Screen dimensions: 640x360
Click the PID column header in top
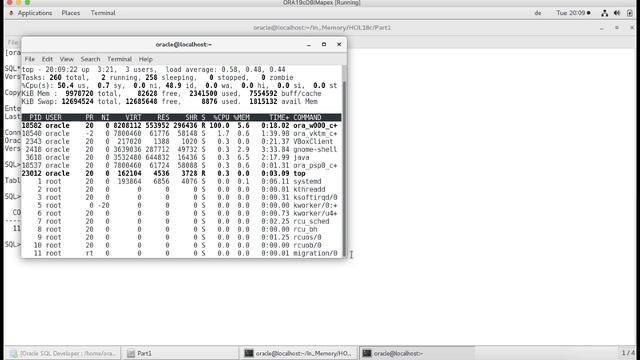[x=35, y=118]
